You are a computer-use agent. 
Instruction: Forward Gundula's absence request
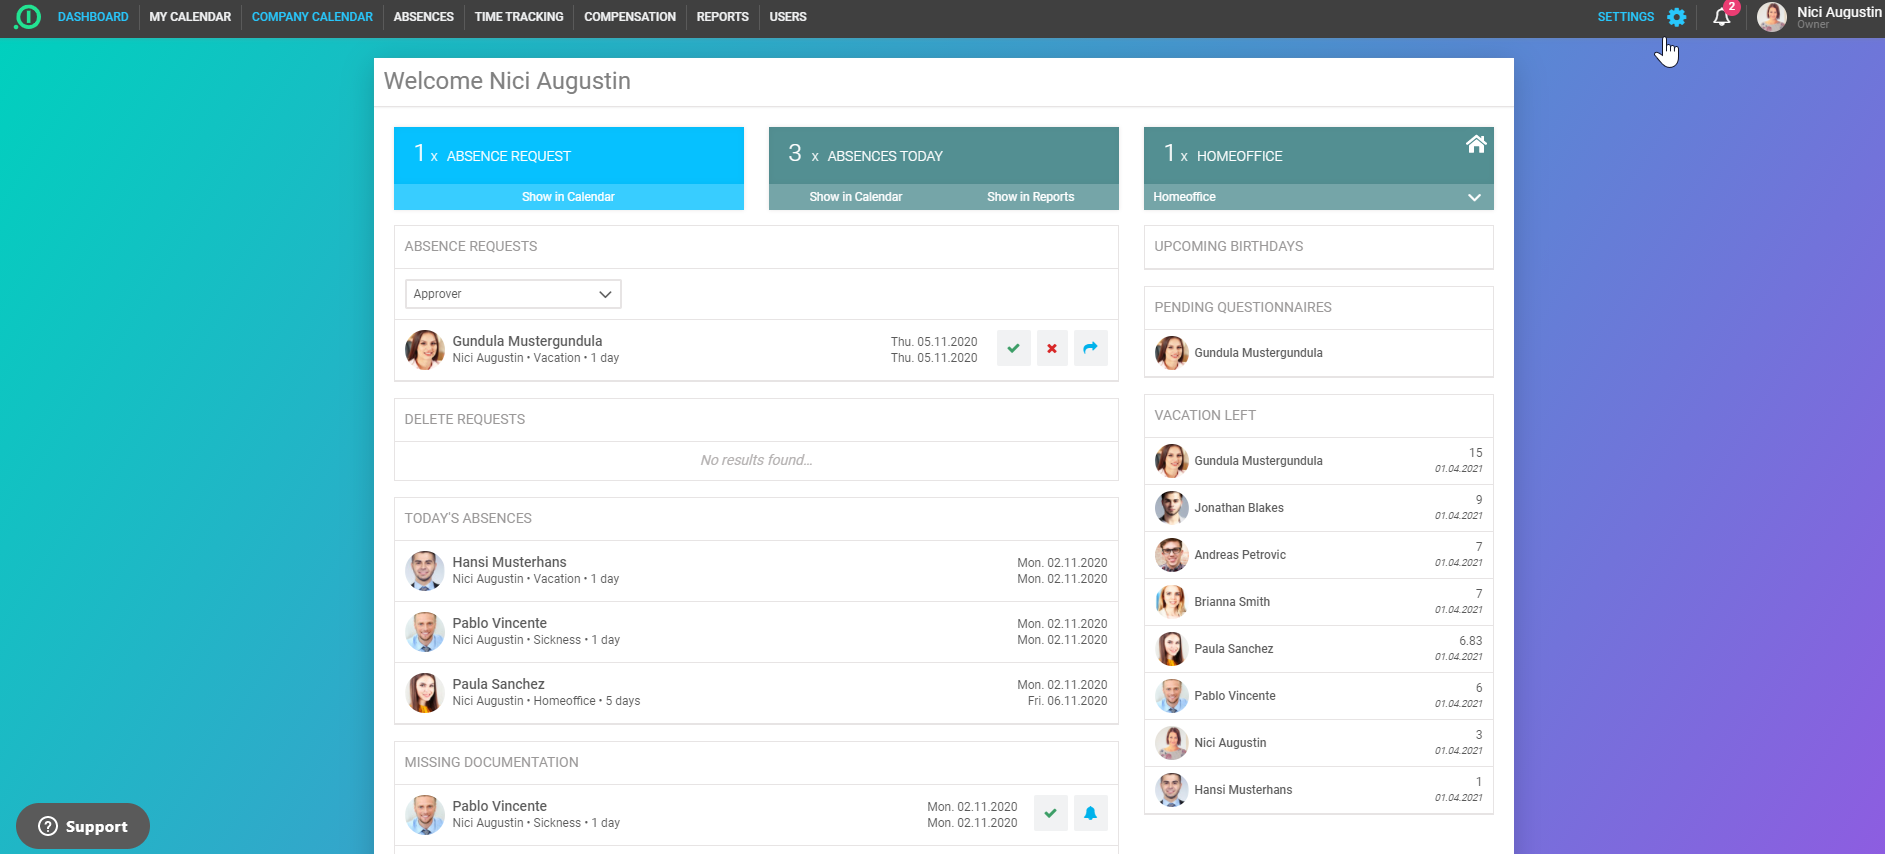click(x=1090, y=348)
